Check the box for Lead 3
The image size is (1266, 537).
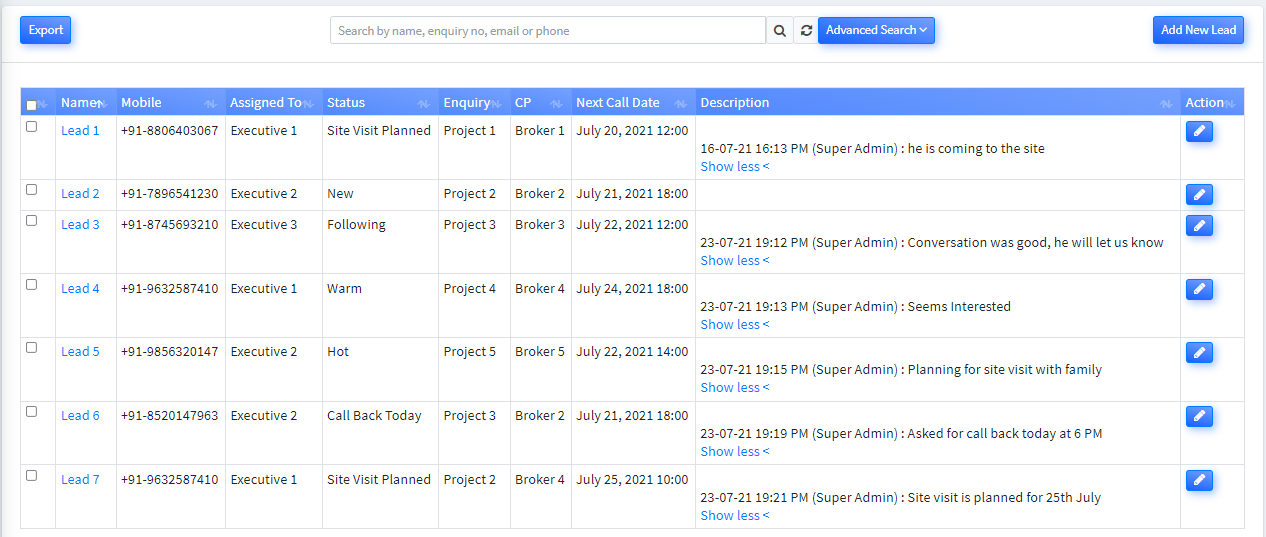31,220
